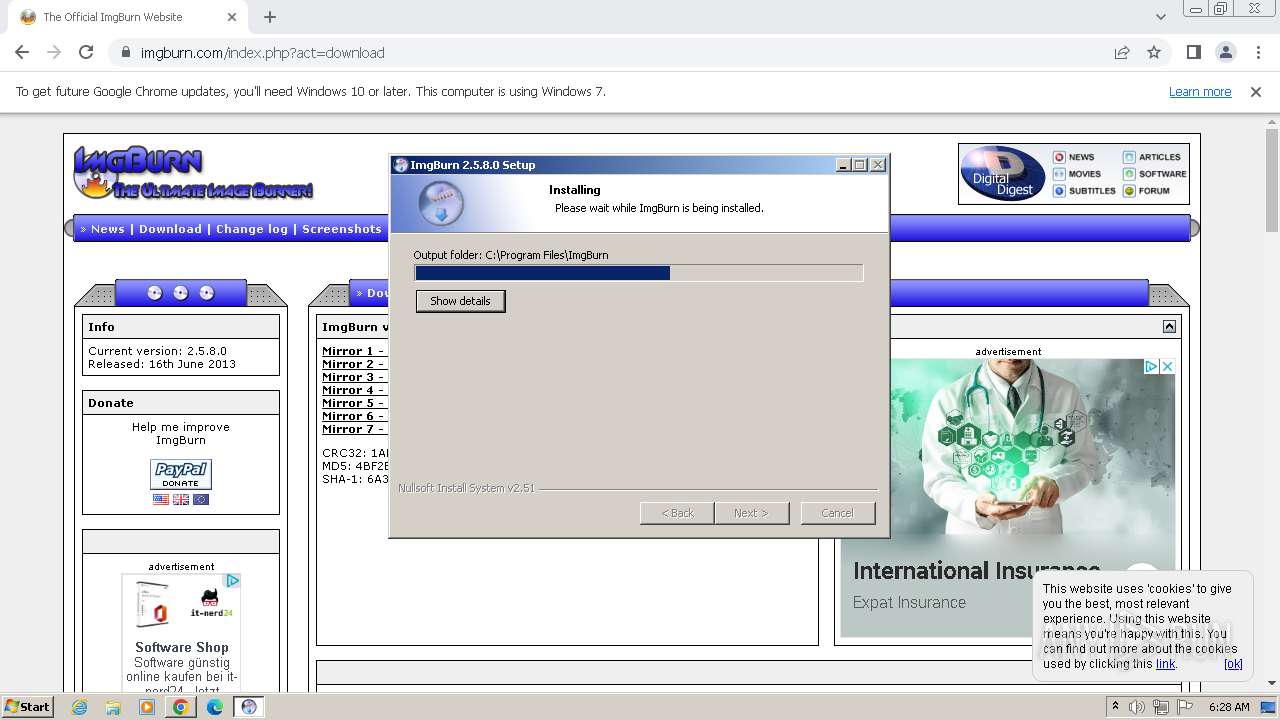Screen dimensions: 1280x720
Task: Open Windows Explorer from the taskbar
Action: pos(113,707)
